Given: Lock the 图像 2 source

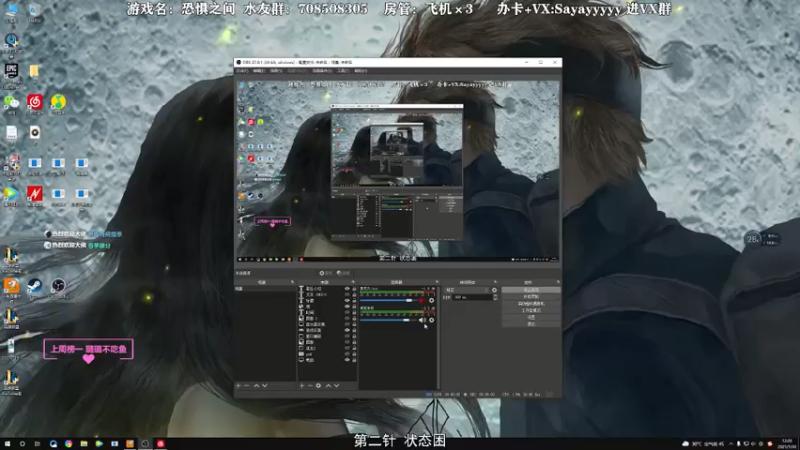Looking at the screenshot, I should click(x=354, y=318).
